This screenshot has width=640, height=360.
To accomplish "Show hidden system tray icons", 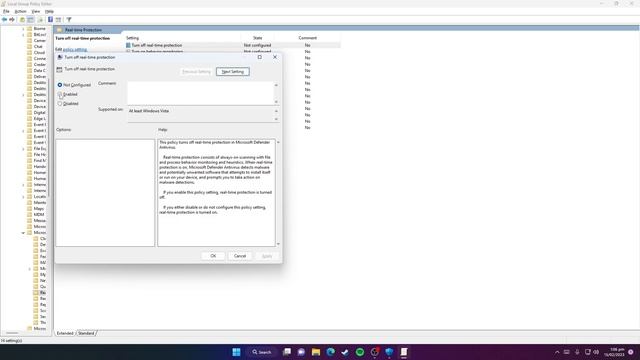I will tap(557, 352).
